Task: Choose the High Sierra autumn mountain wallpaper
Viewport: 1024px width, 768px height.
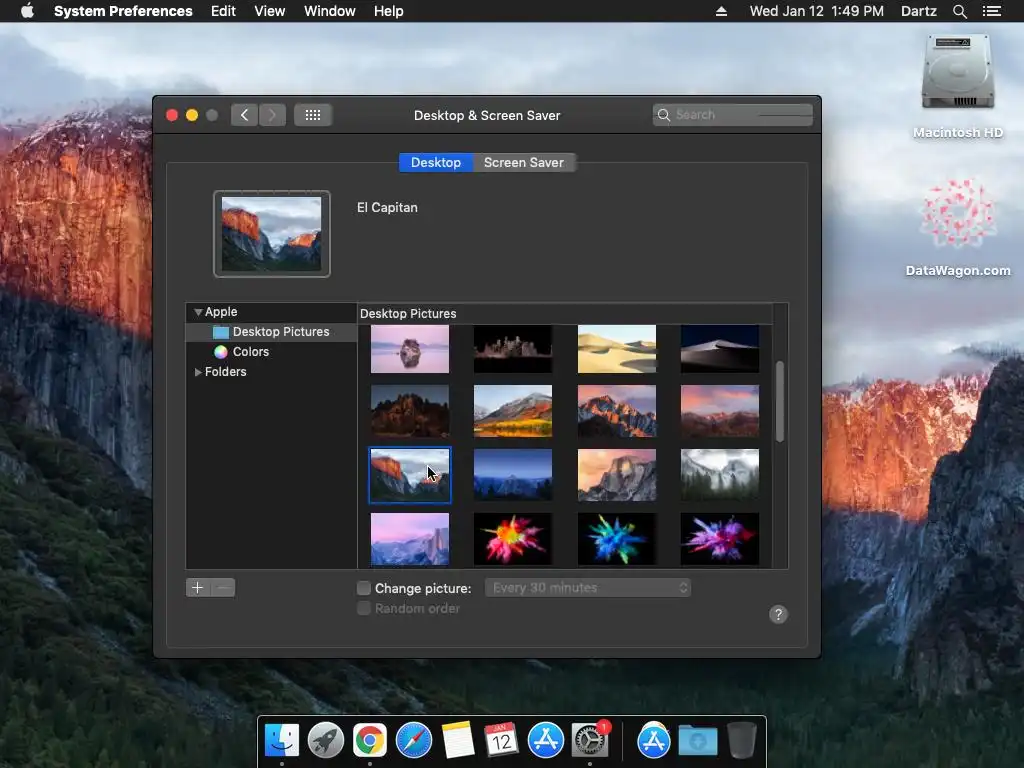Action: pyautogui.click(x=513, y=411)
